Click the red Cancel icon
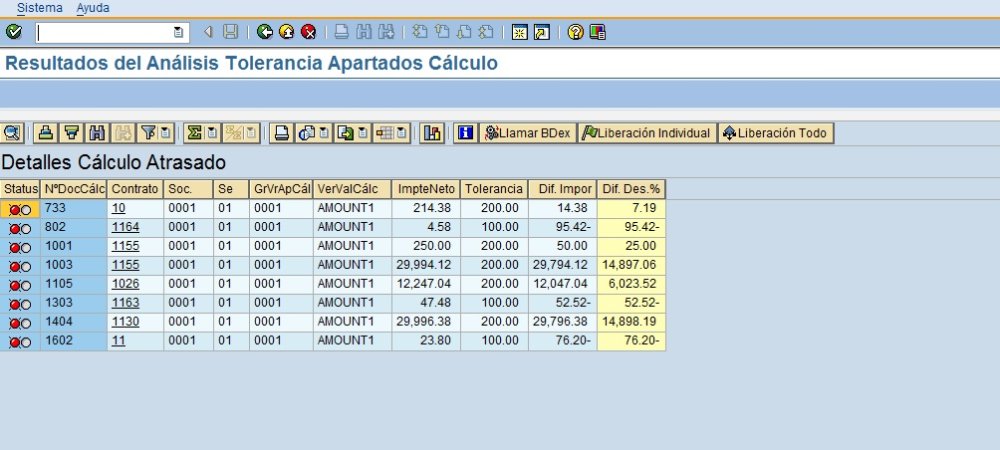The image size is (1000, 450). [x=309, y=32]
